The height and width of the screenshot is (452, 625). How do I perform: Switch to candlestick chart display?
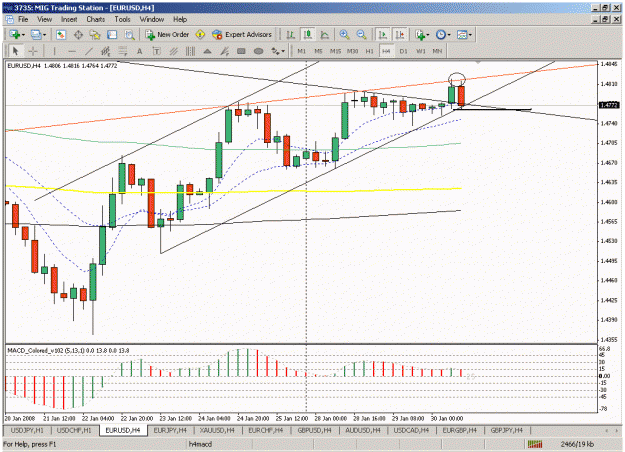pyautogui.click(x=308, y=35)
